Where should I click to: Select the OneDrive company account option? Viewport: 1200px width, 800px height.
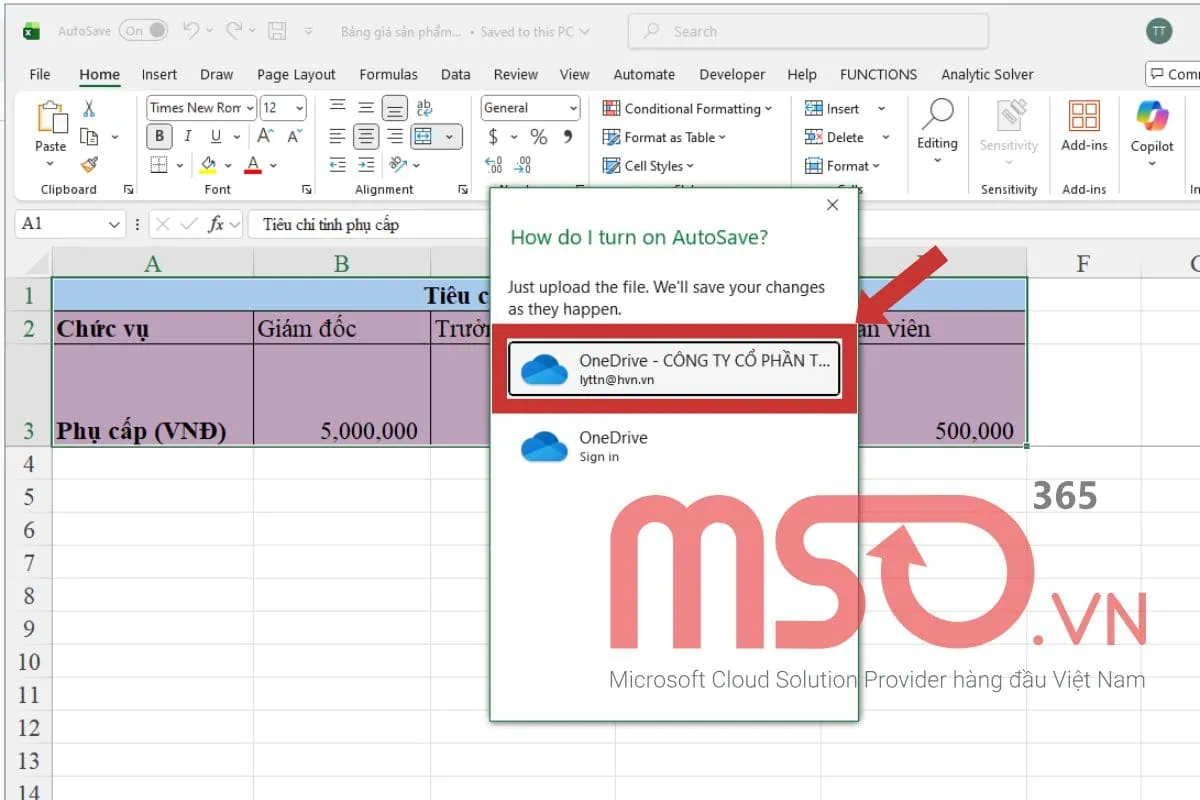click(673, 369)
